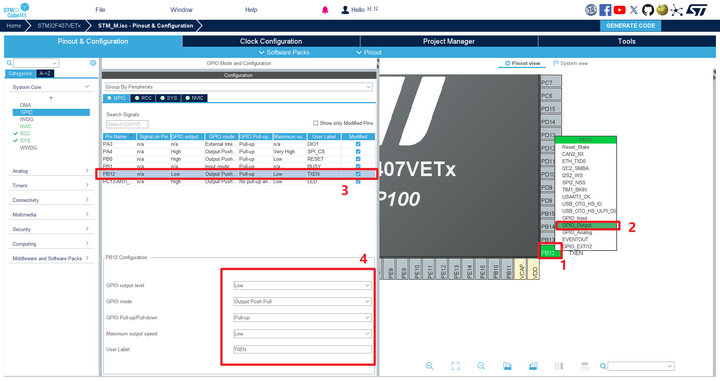Viewport: 720px width, 381px height.
Task: Toggle the Modified checkbox for PB12 row
Action: (358, 174)
